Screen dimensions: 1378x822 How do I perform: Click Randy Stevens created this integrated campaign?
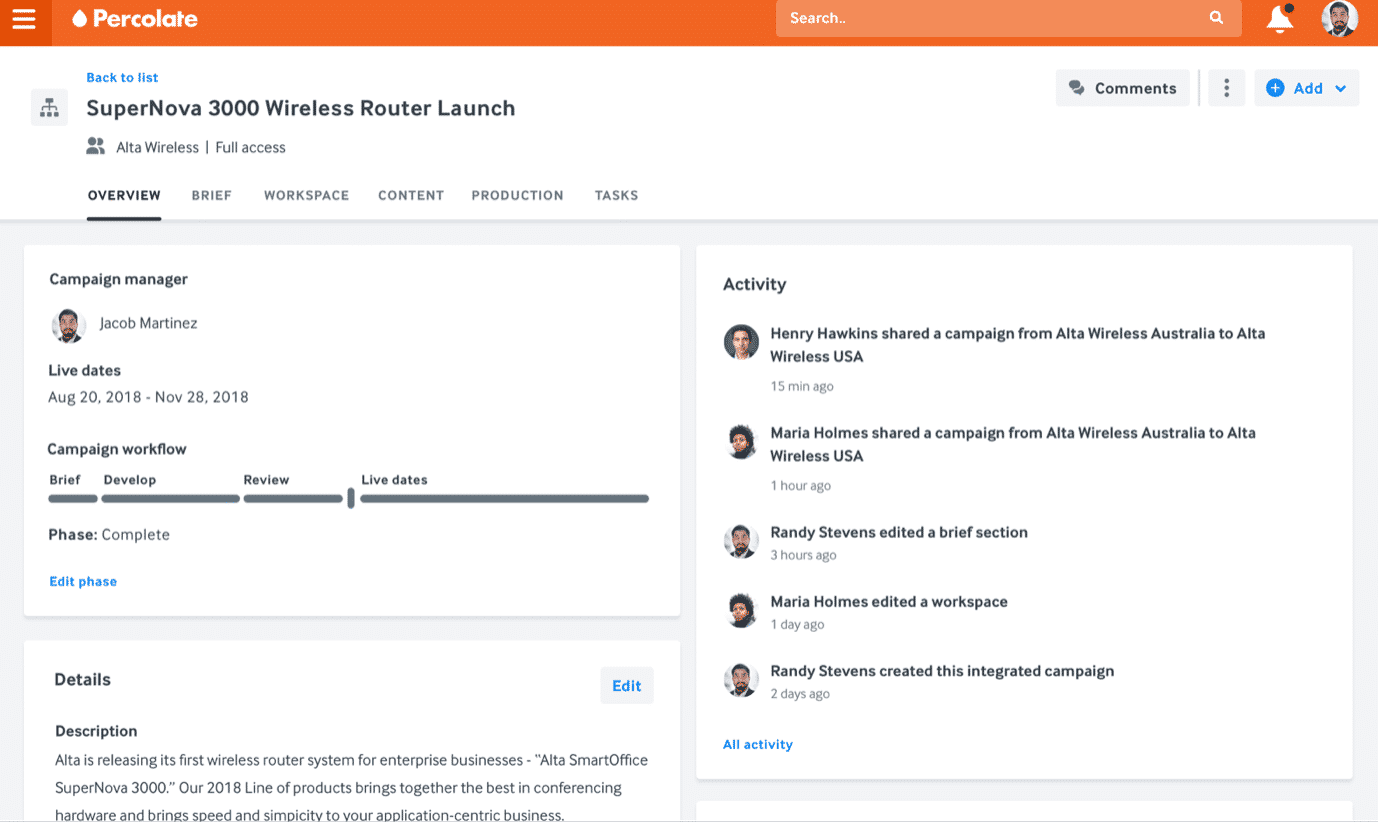(942, 671)
